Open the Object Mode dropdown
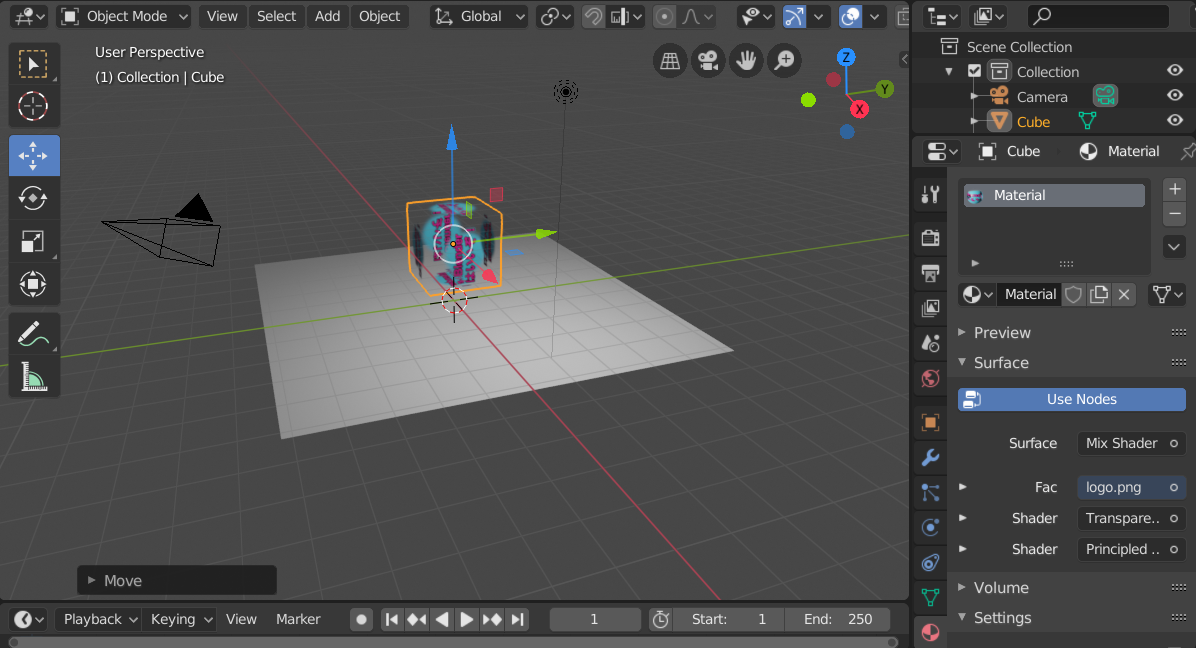The height and width of the screenshot is (648, 1196). [124, 16]
